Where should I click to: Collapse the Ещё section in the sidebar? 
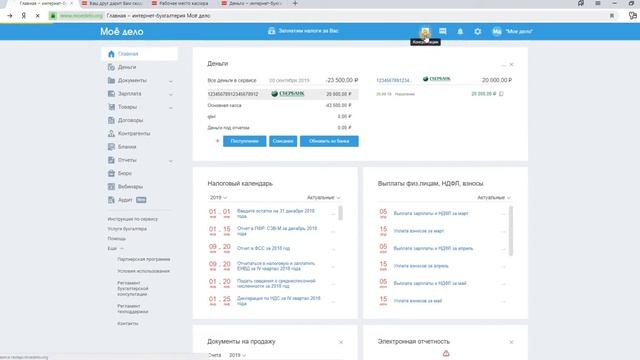point(116,248)
